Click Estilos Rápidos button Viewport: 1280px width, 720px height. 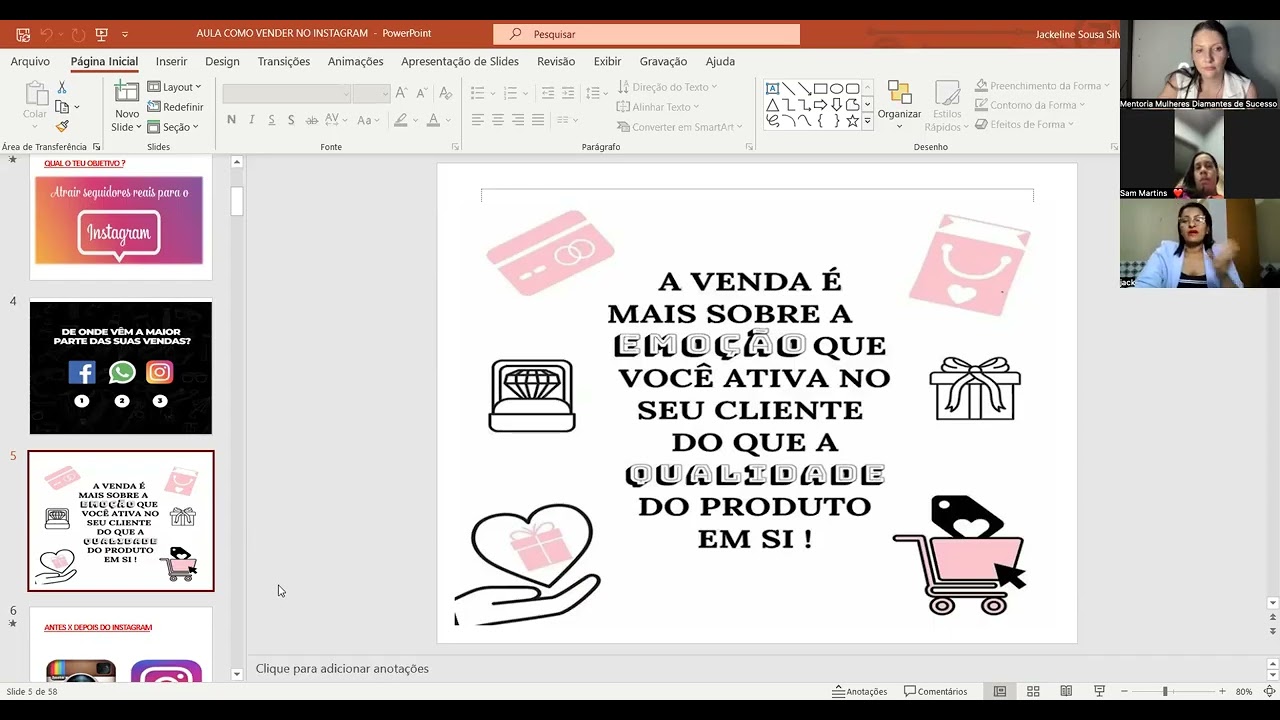click(x=946, y=105)
